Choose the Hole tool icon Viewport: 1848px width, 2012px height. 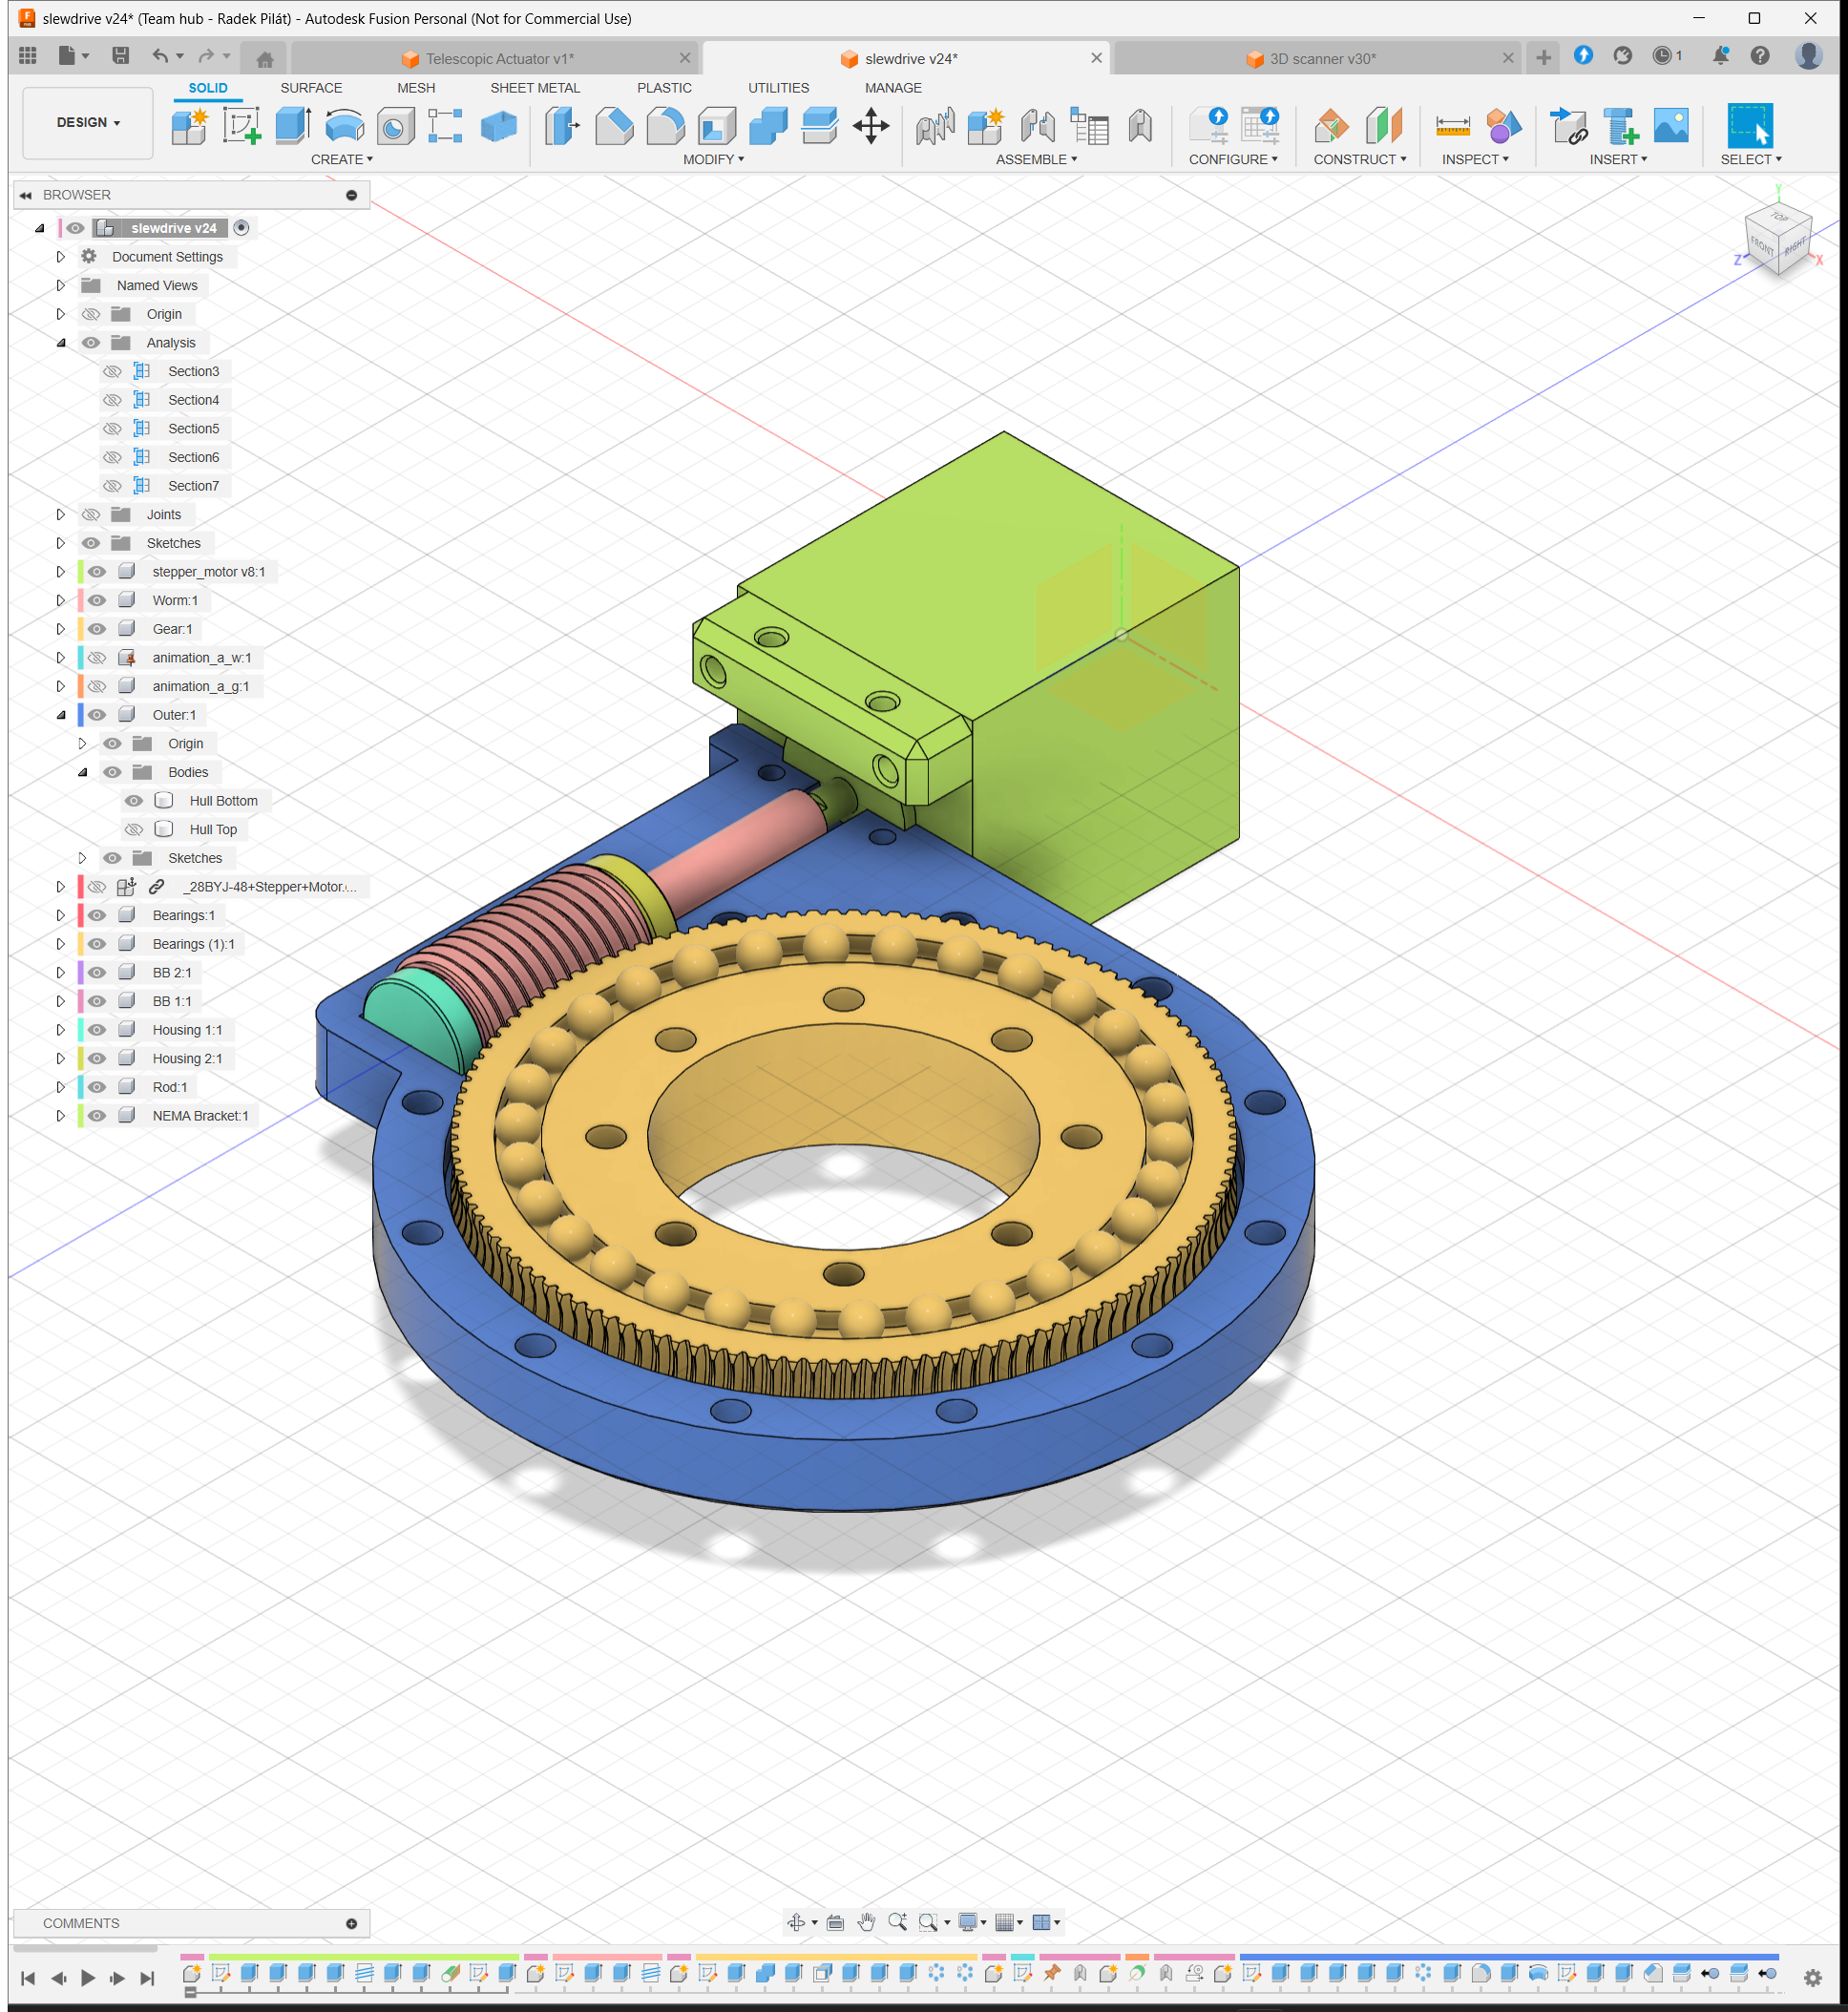point(396,126)
